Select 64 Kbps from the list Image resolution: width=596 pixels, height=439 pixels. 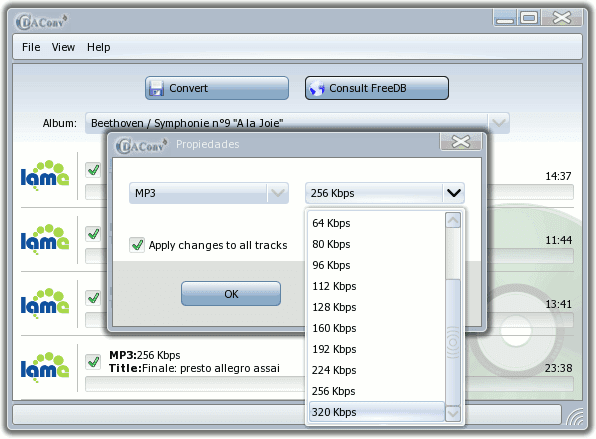click(377, 223)
